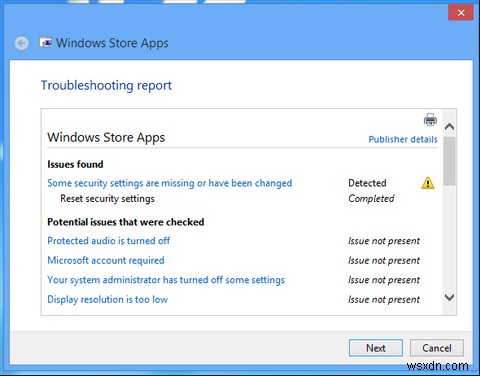
Task: Select the 'Reset security settings' text
Action: [x=107, y=199]
